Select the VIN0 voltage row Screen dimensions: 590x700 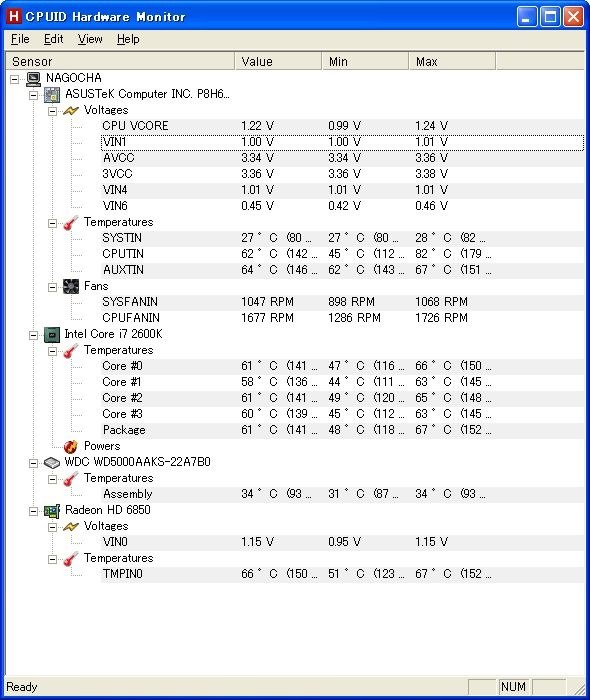coord(343,542)
